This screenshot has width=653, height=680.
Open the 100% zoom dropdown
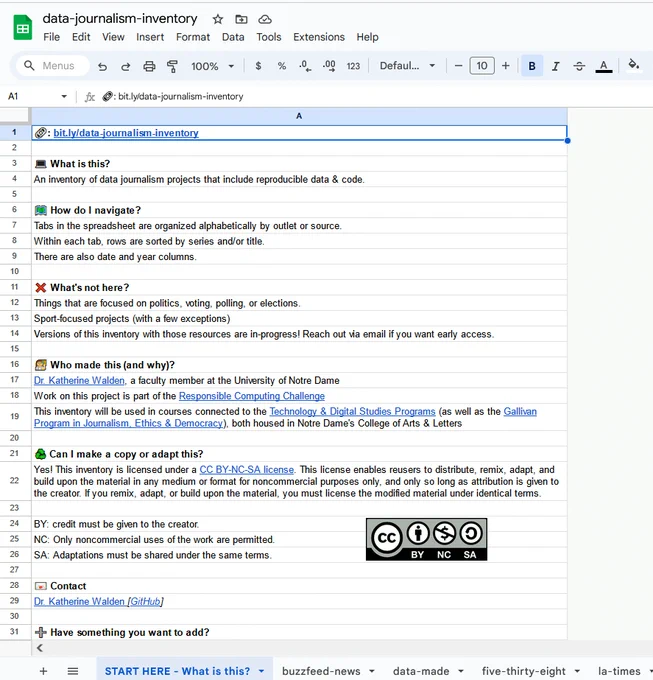point(212,66)
